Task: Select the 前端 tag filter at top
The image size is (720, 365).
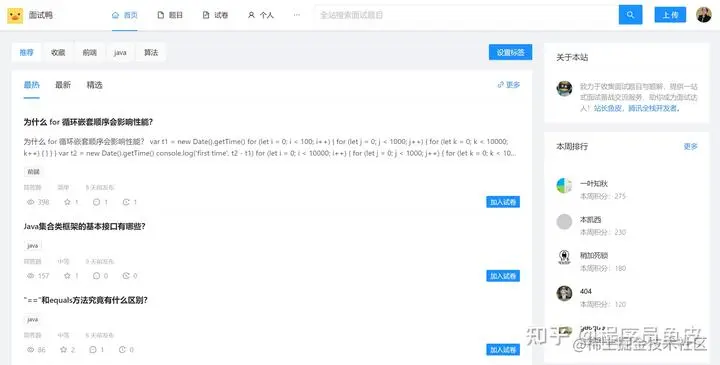Action: click(90, 52)
